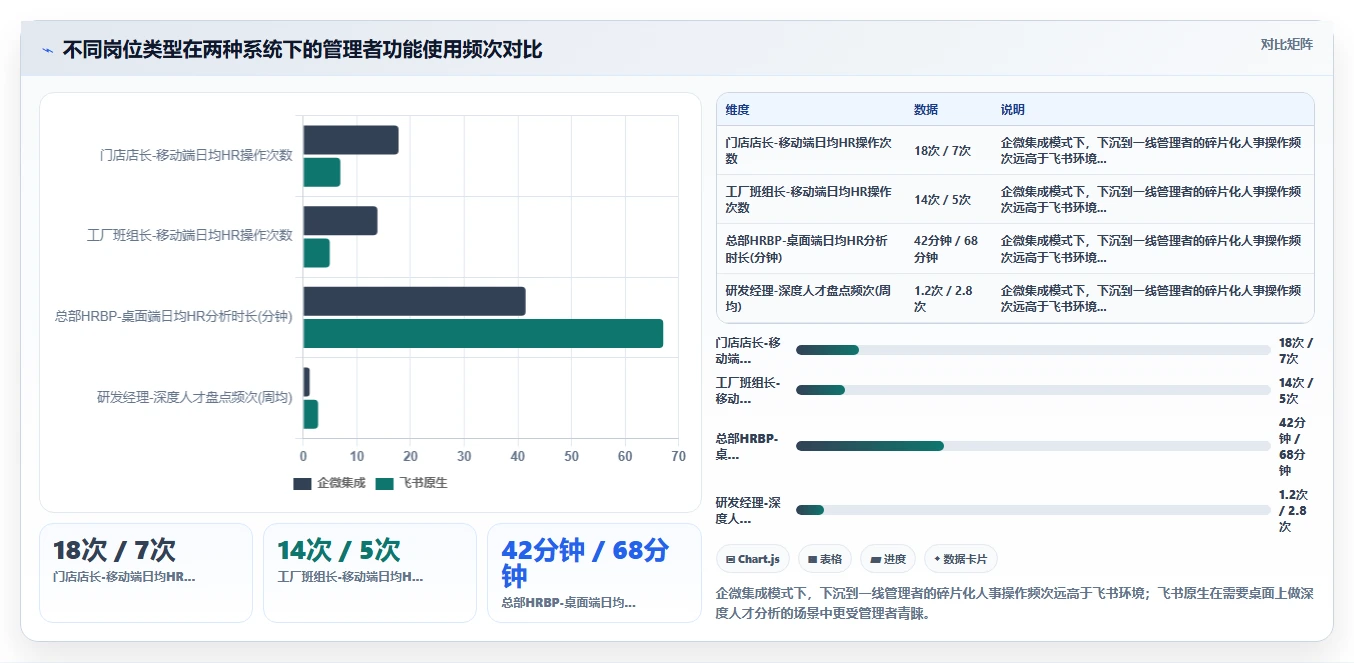Viewport: 1354px width, 663px height.
Task: Click the 飞书原生 bar for 门店店长
Action: (x=322, y=172)
